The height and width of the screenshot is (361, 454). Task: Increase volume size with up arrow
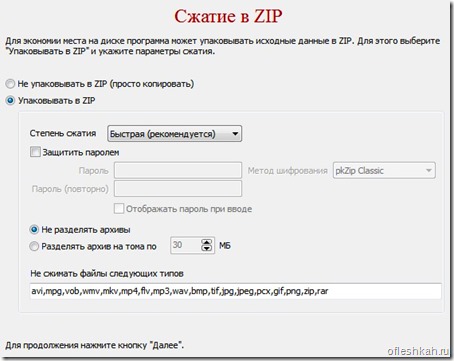(207, 242)
